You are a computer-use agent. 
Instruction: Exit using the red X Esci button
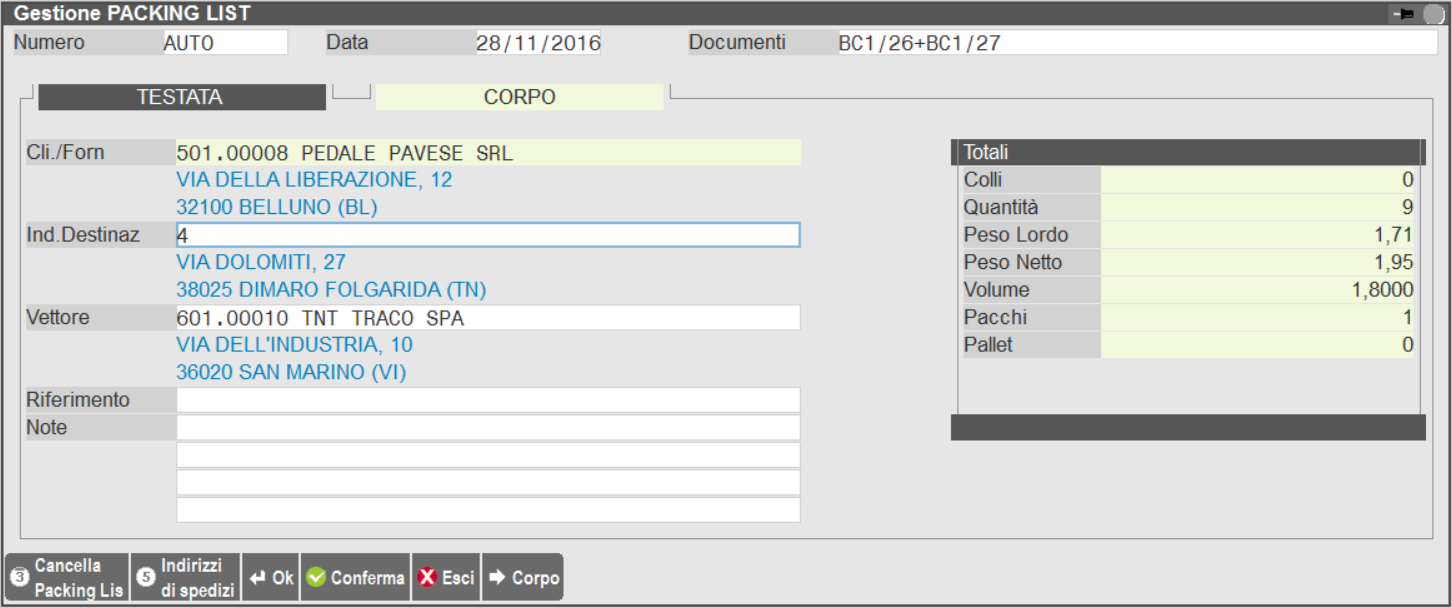coord(446,578)
